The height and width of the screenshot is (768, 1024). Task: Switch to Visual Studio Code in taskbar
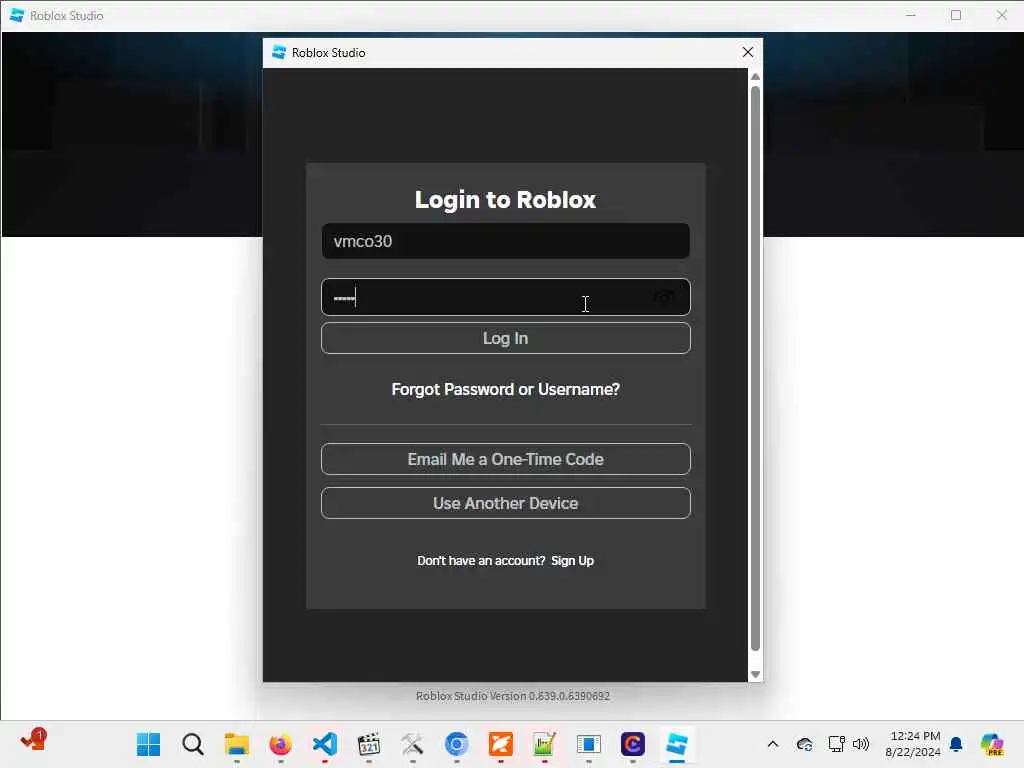pyautogui.click(x=325, y=744)
